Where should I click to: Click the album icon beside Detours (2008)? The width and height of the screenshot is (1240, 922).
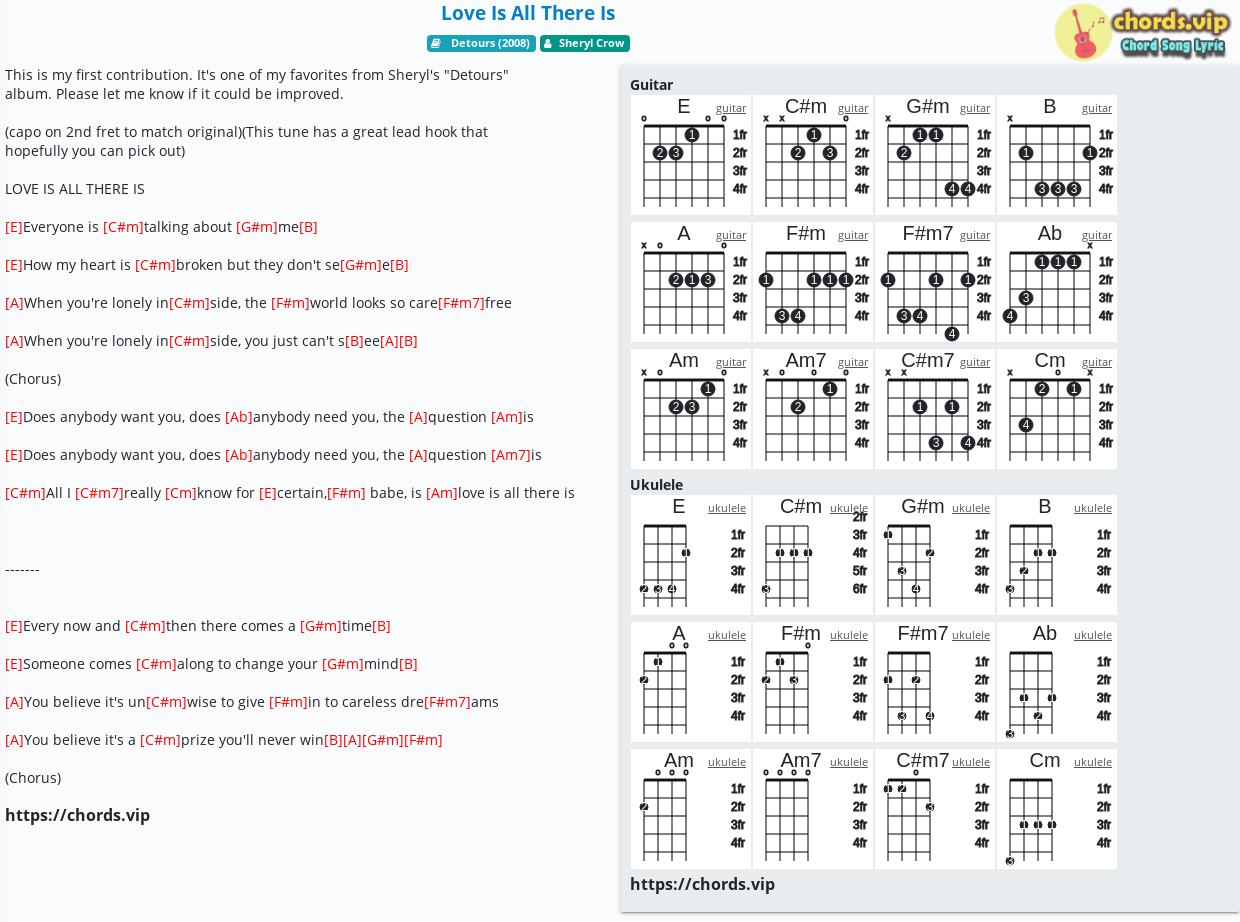(x=436, y=43)
